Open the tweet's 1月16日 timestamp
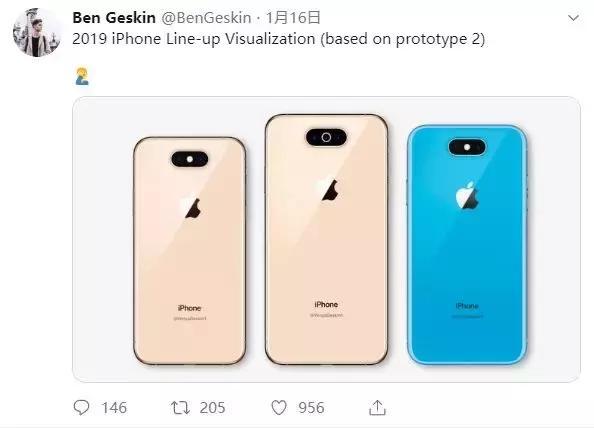 click(x=293, y=18)
